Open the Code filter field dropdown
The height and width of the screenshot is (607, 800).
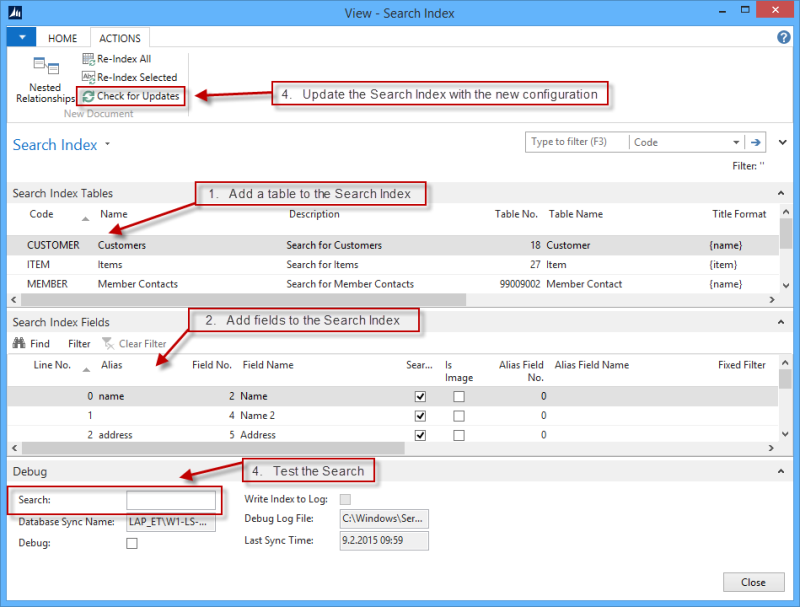click(736, 142)
